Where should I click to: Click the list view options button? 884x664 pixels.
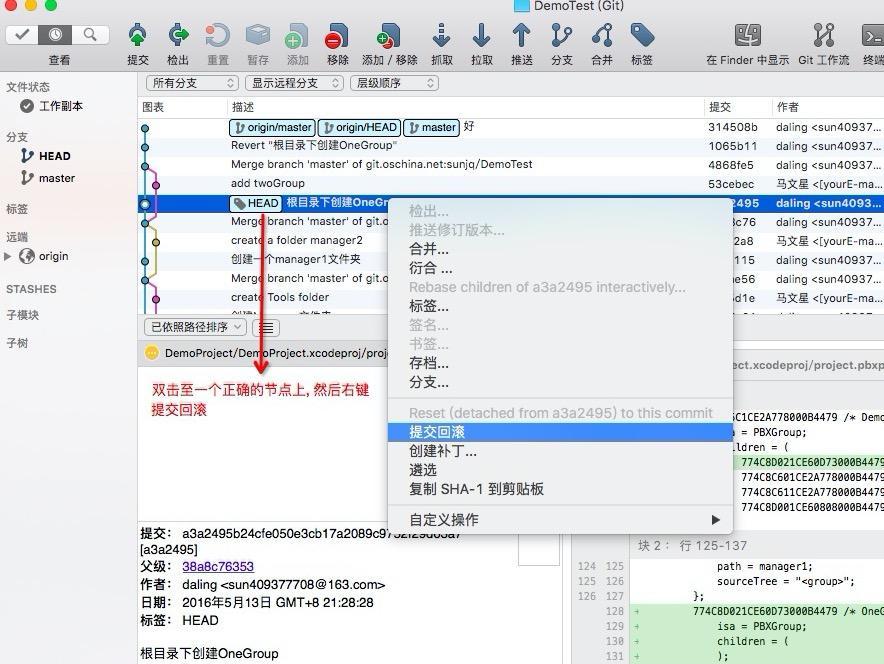[266, 327]
